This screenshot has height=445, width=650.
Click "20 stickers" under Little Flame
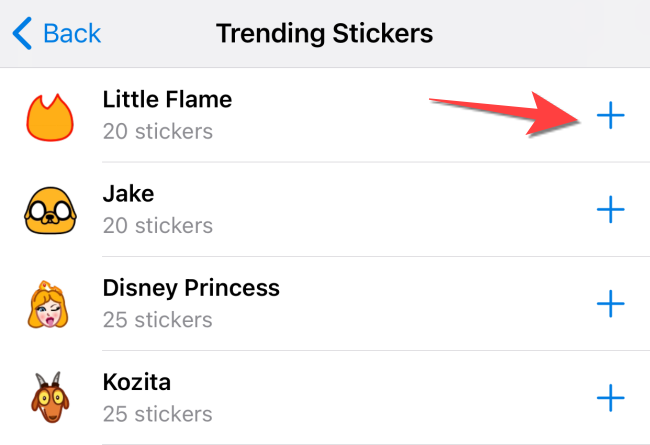click(158, 131)
